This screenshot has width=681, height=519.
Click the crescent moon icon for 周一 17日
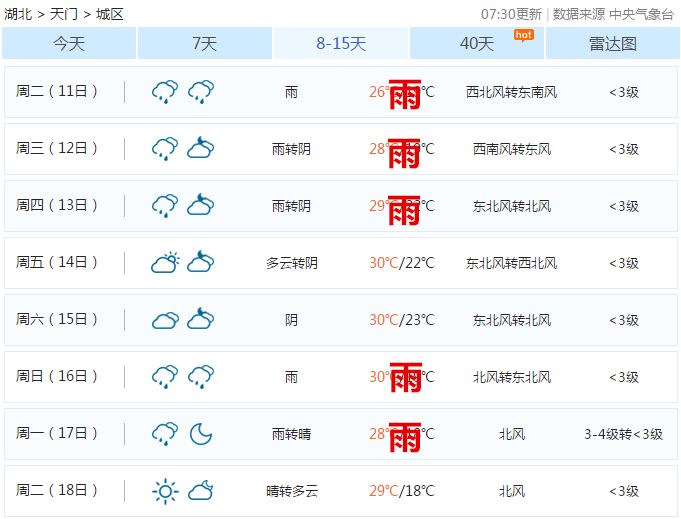[201, 434]
